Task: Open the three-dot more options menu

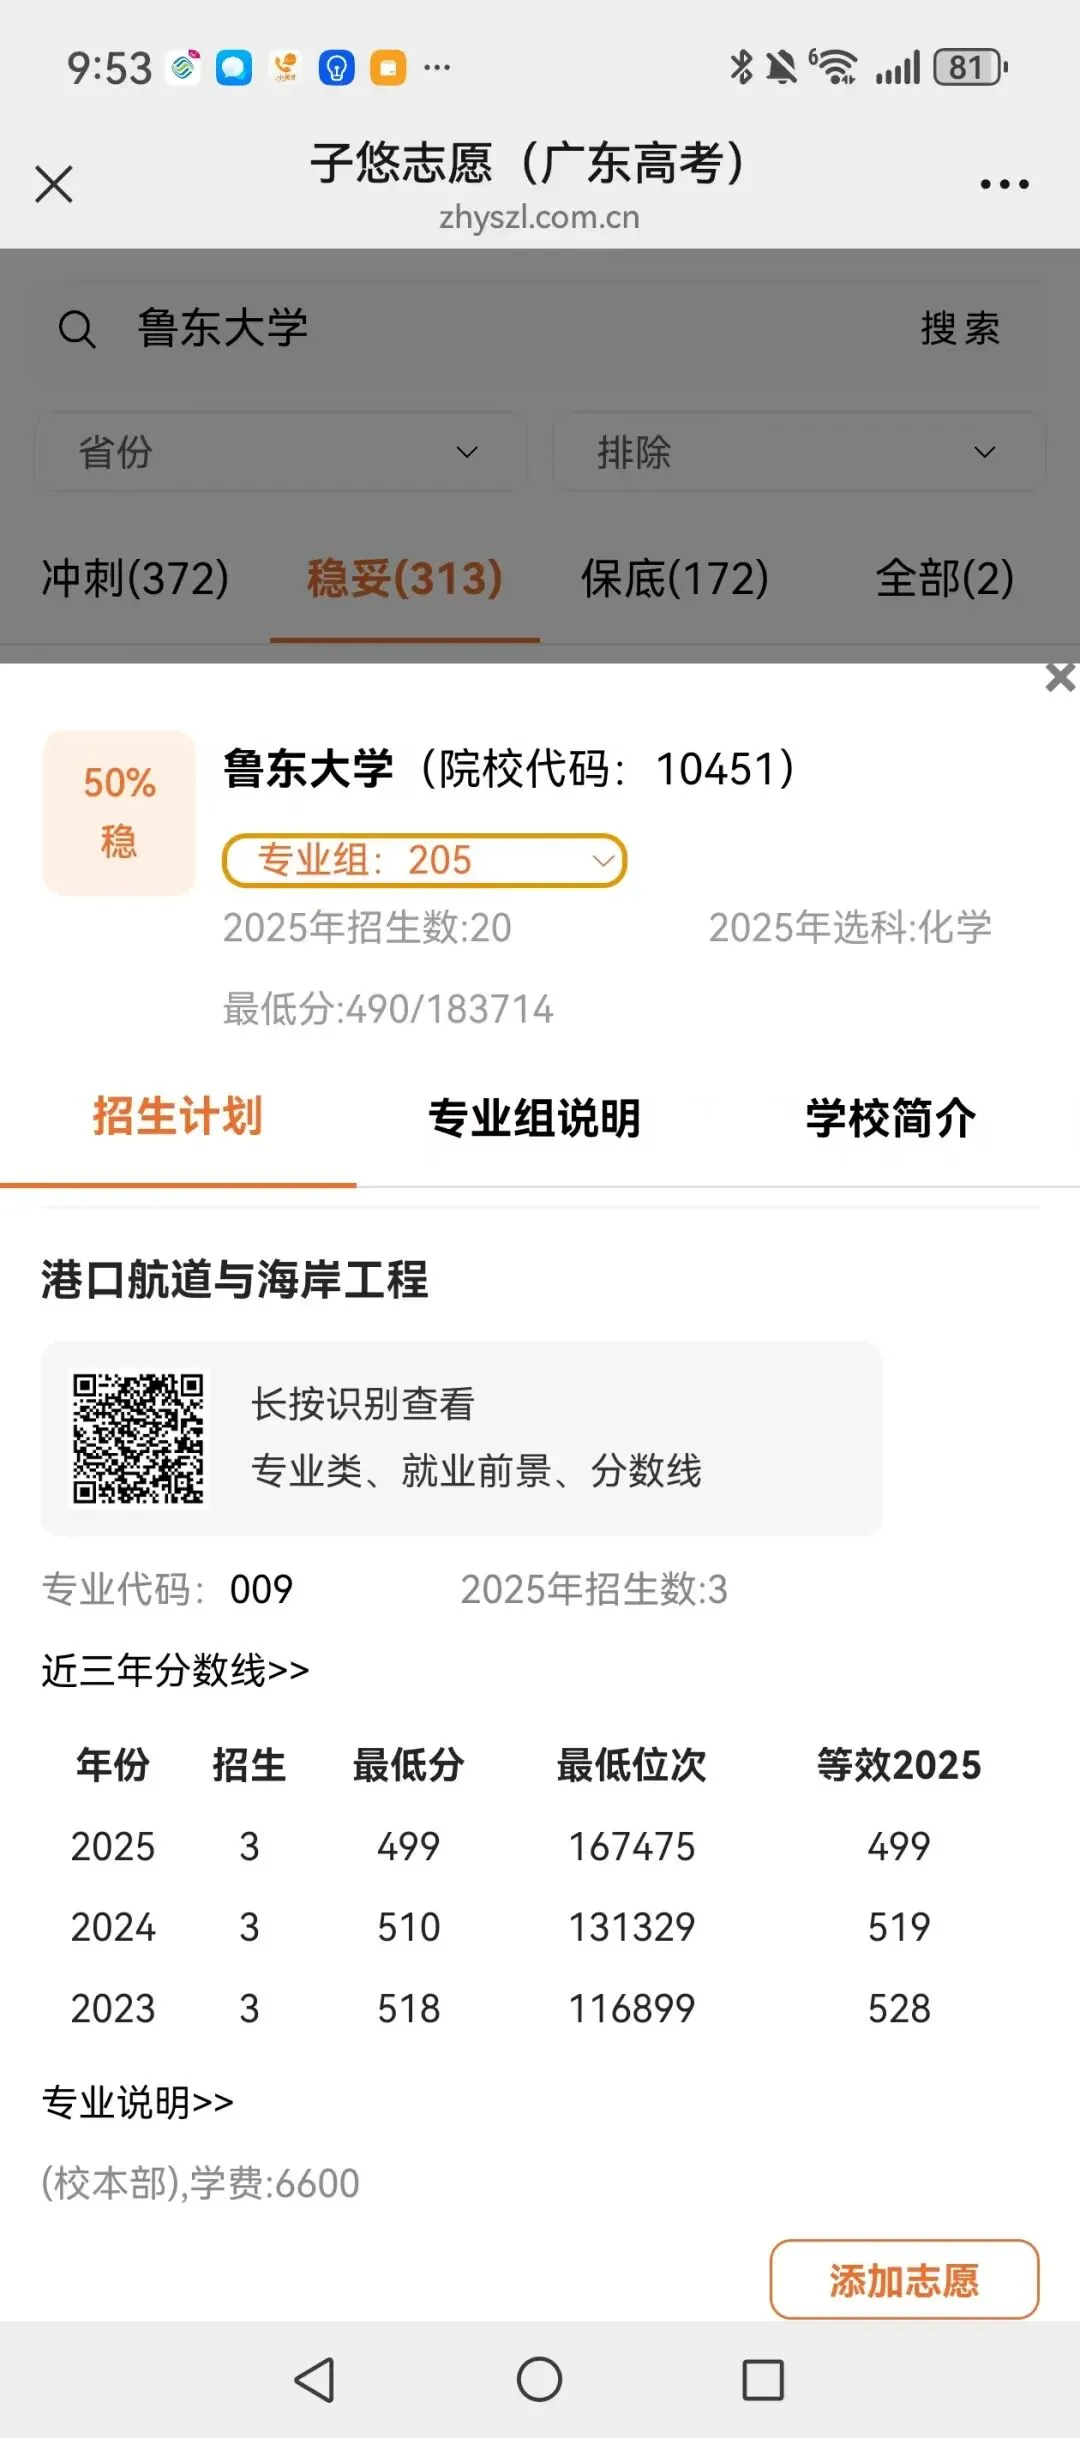Action: tap(1004, 184)
